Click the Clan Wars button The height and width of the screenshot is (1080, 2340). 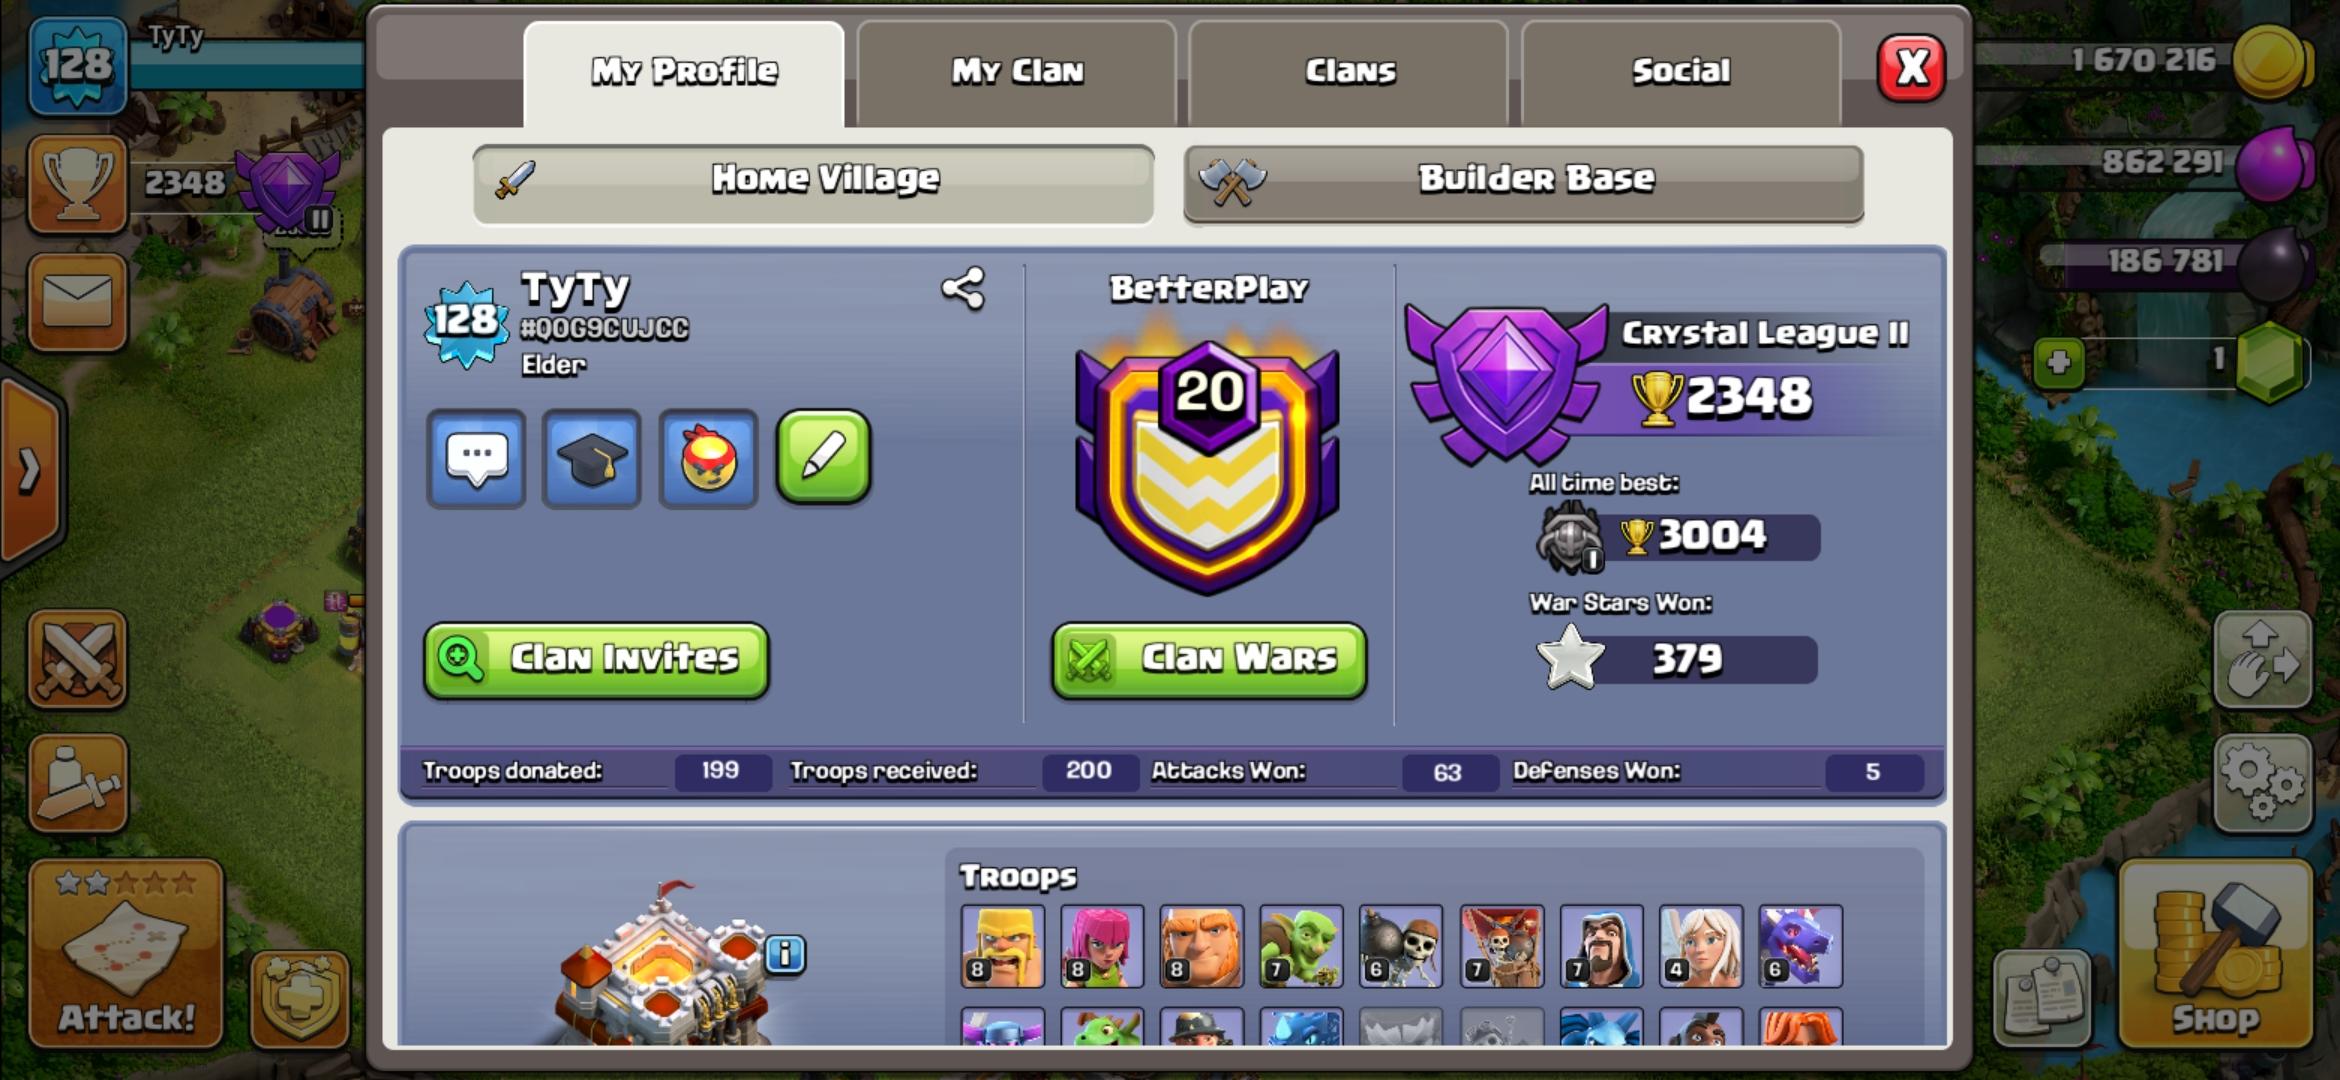[1209, 660]
